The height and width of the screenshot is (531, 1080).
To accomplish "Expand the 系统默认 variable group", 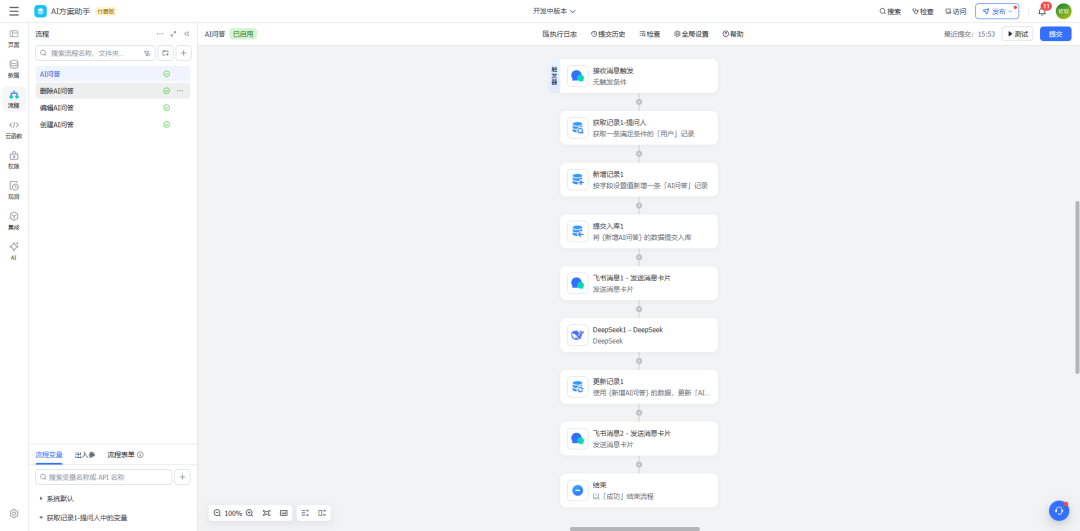I will tap(41, 498).
